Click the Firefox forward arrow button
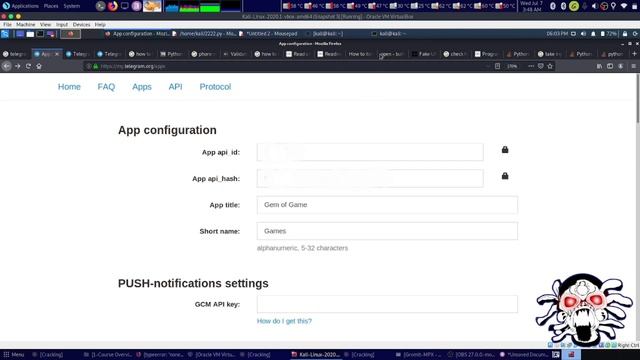Screen dimensions: 640x360 click(18, 66)
